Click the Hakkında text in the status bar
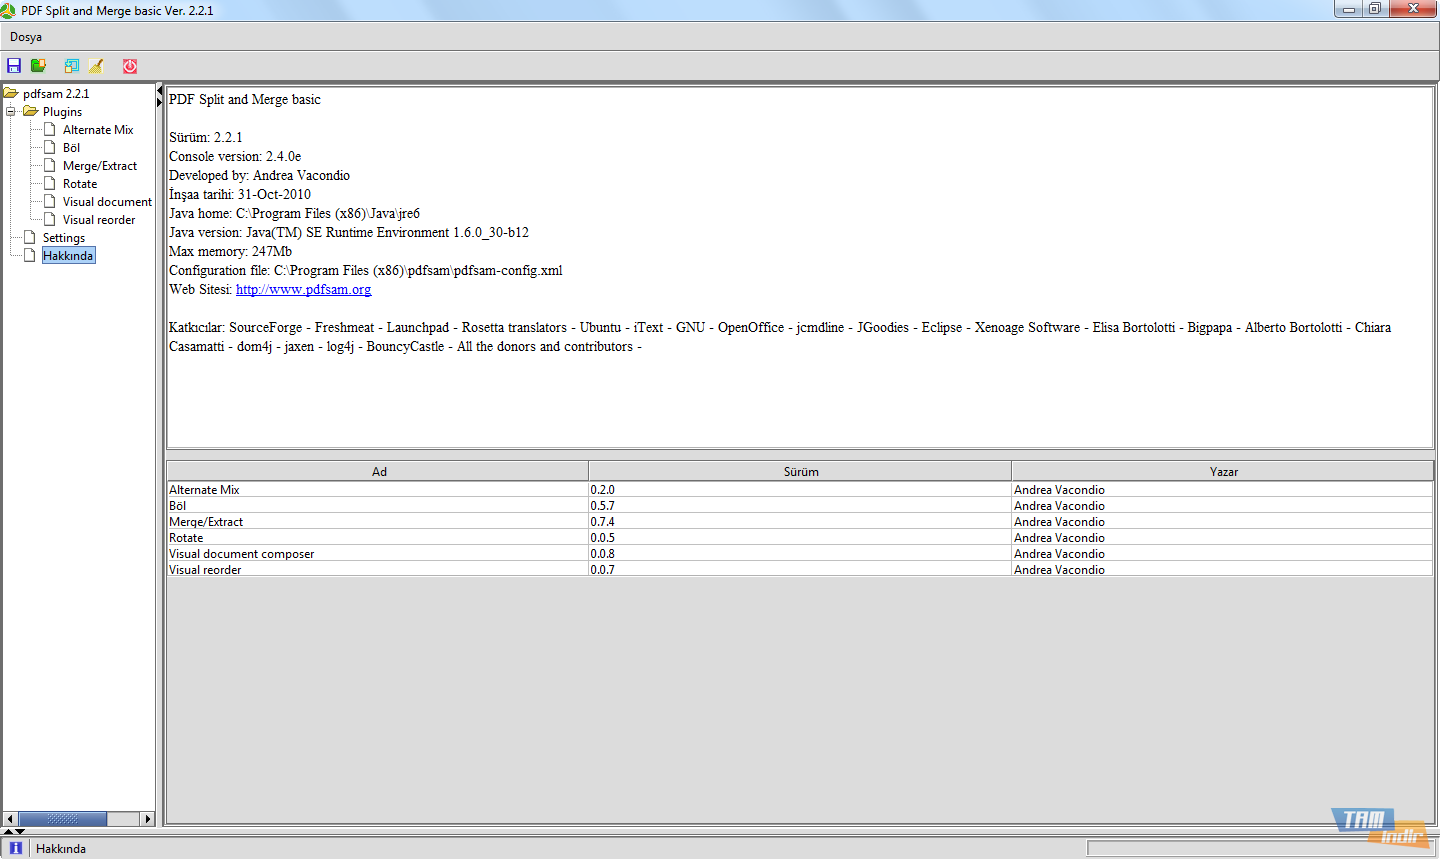Screen dimensions: 1440x860 pyautogui.click(x=61, y=849)
